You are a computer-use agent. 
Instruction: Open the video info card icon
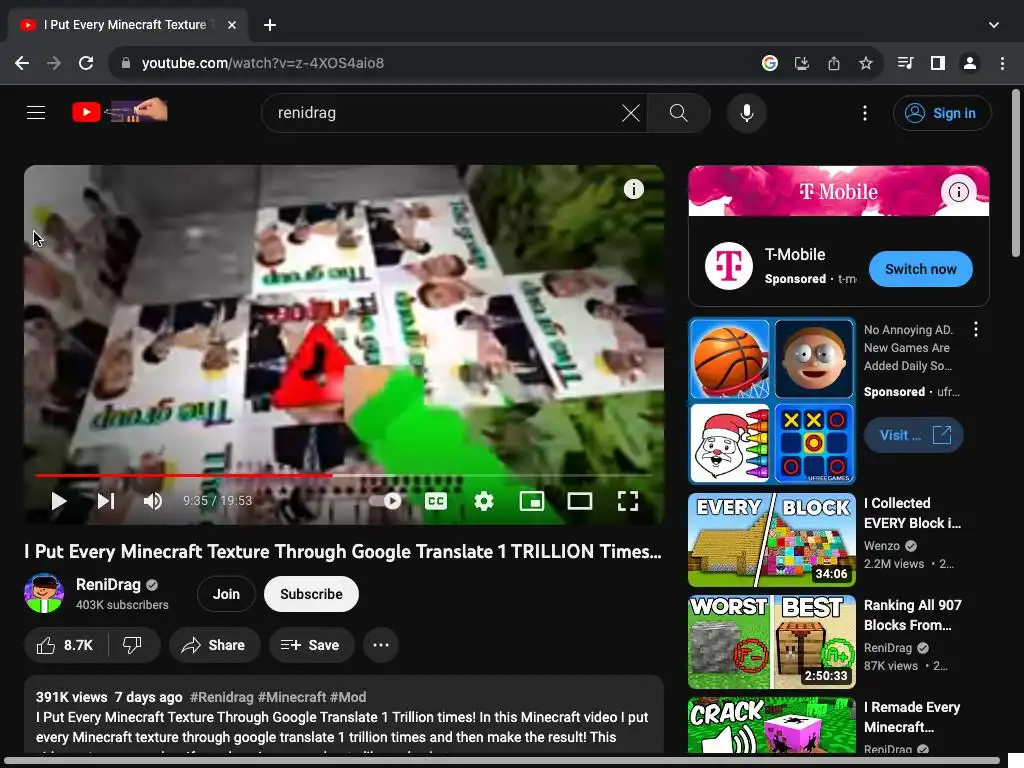click(x=633, y=189)
